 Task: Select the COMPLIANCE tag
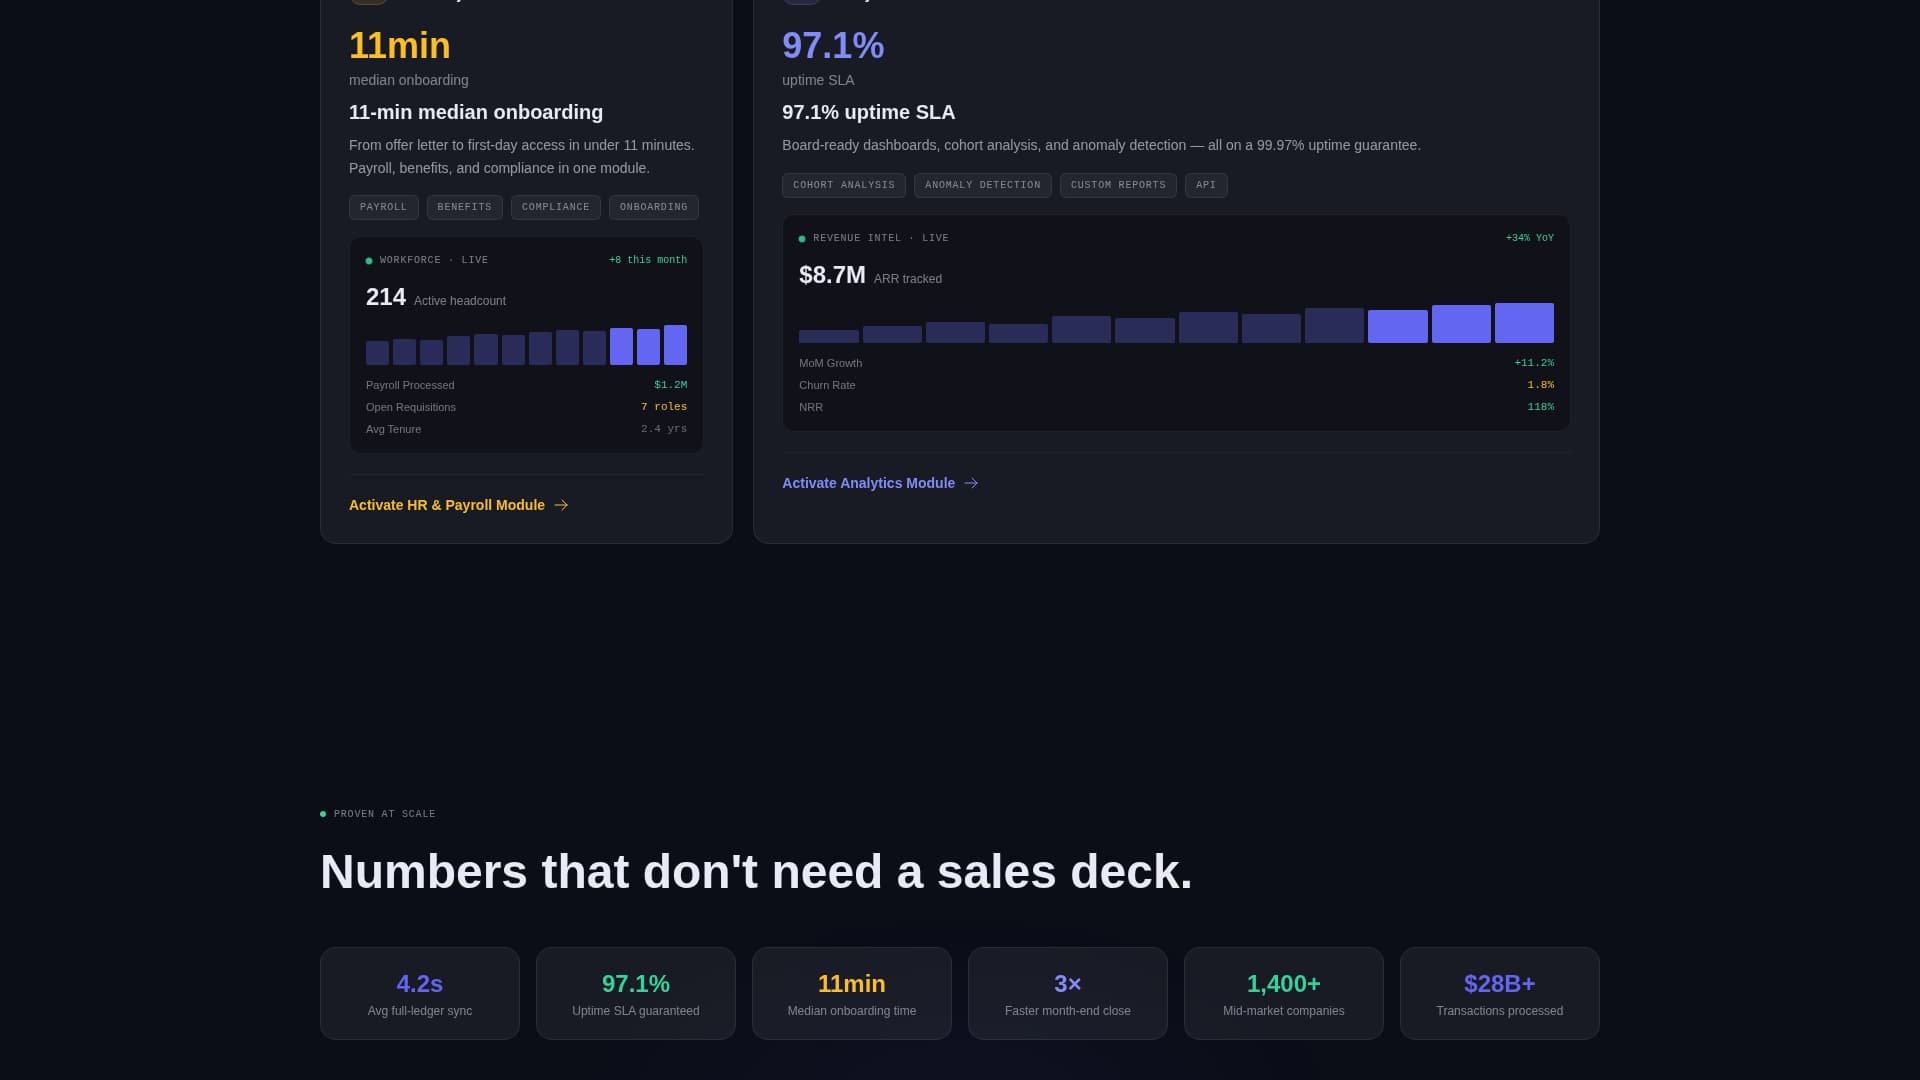(x=556, y=207)
